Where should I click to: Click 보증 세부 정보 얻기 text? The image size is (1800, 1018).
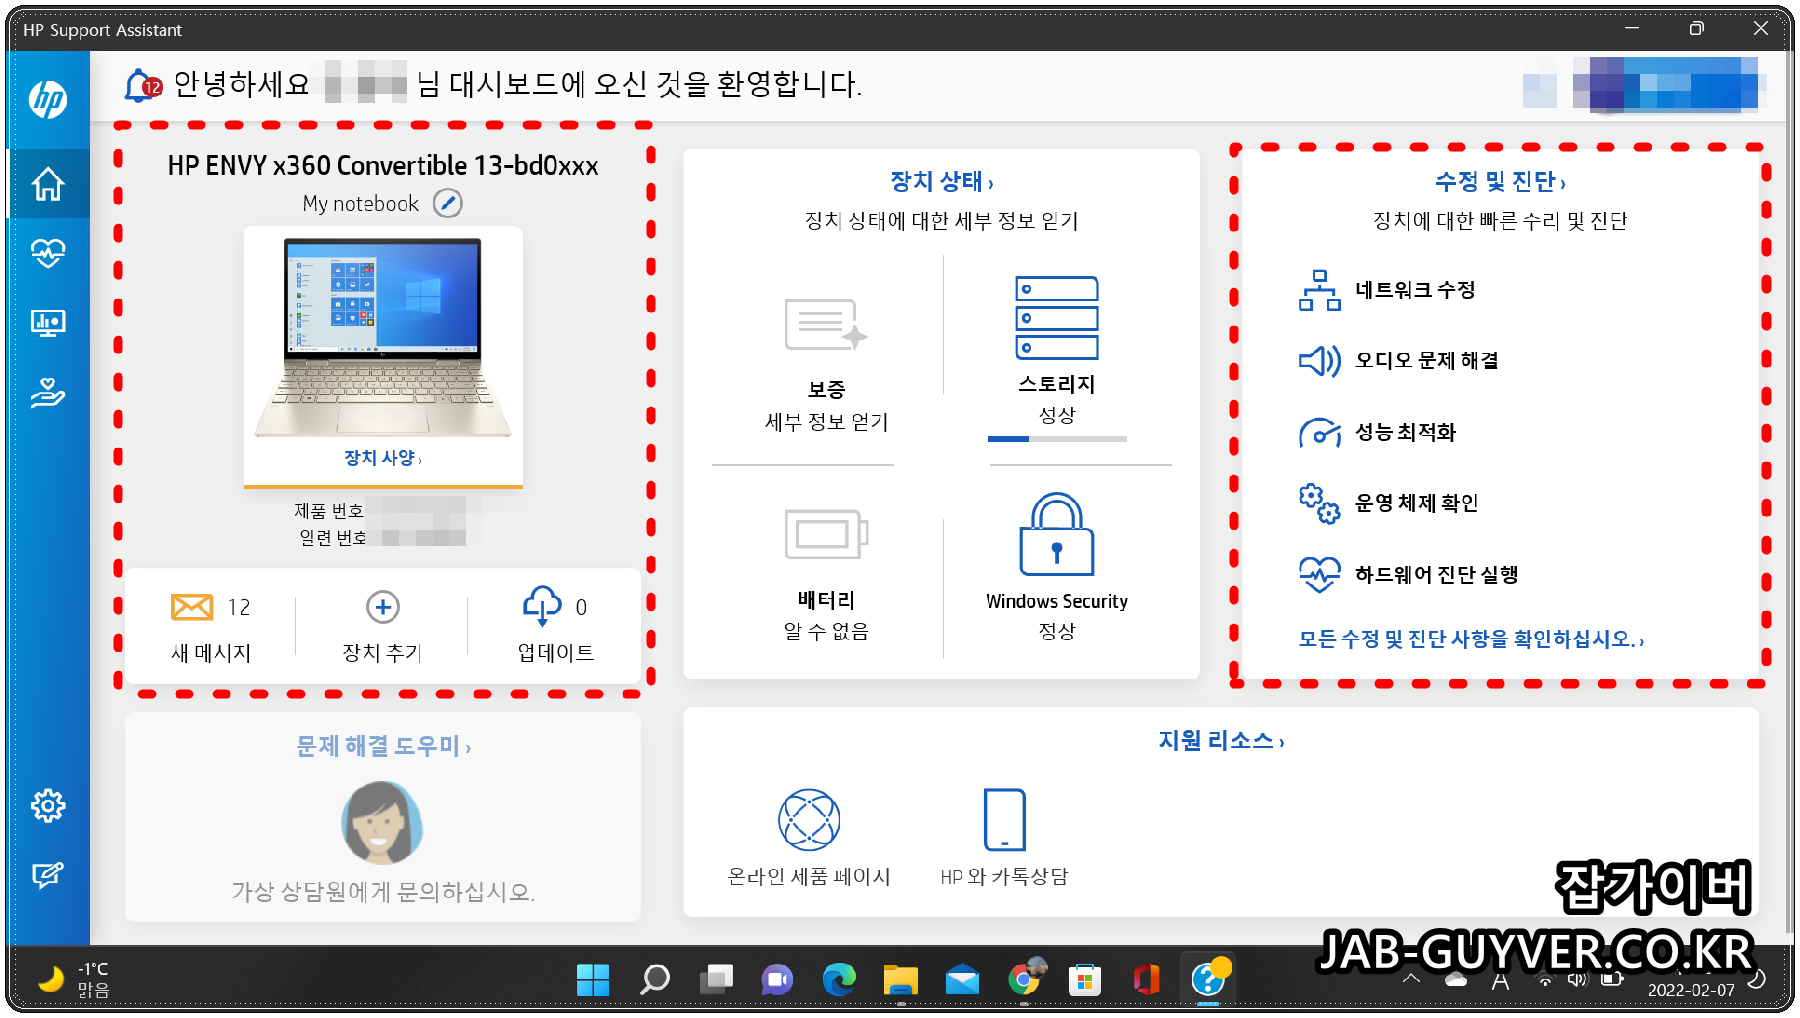pyautogui.click(x=826, y=406)
